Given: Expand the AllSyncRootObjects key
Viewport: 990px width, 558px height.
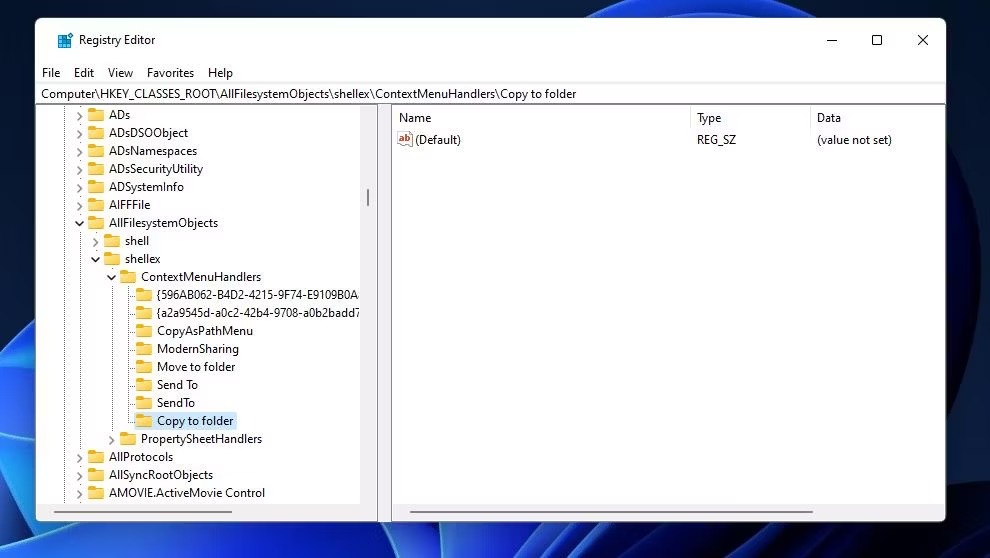Looking at the screenshot, I should tap(79, 475).
